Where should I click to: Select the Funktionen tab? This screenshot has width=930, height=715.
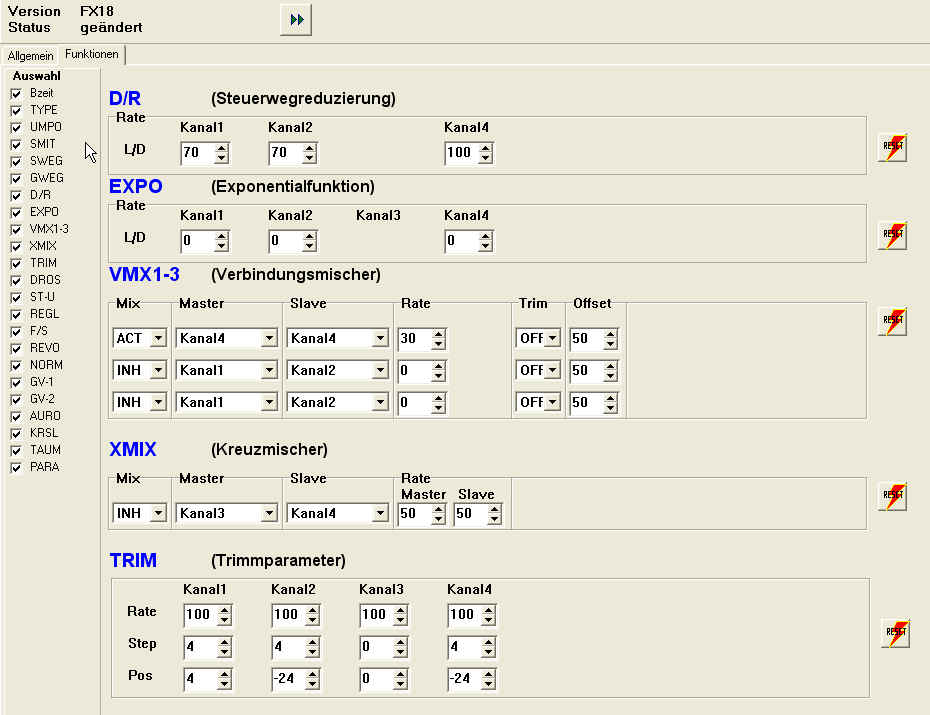[x=92, y=55]
